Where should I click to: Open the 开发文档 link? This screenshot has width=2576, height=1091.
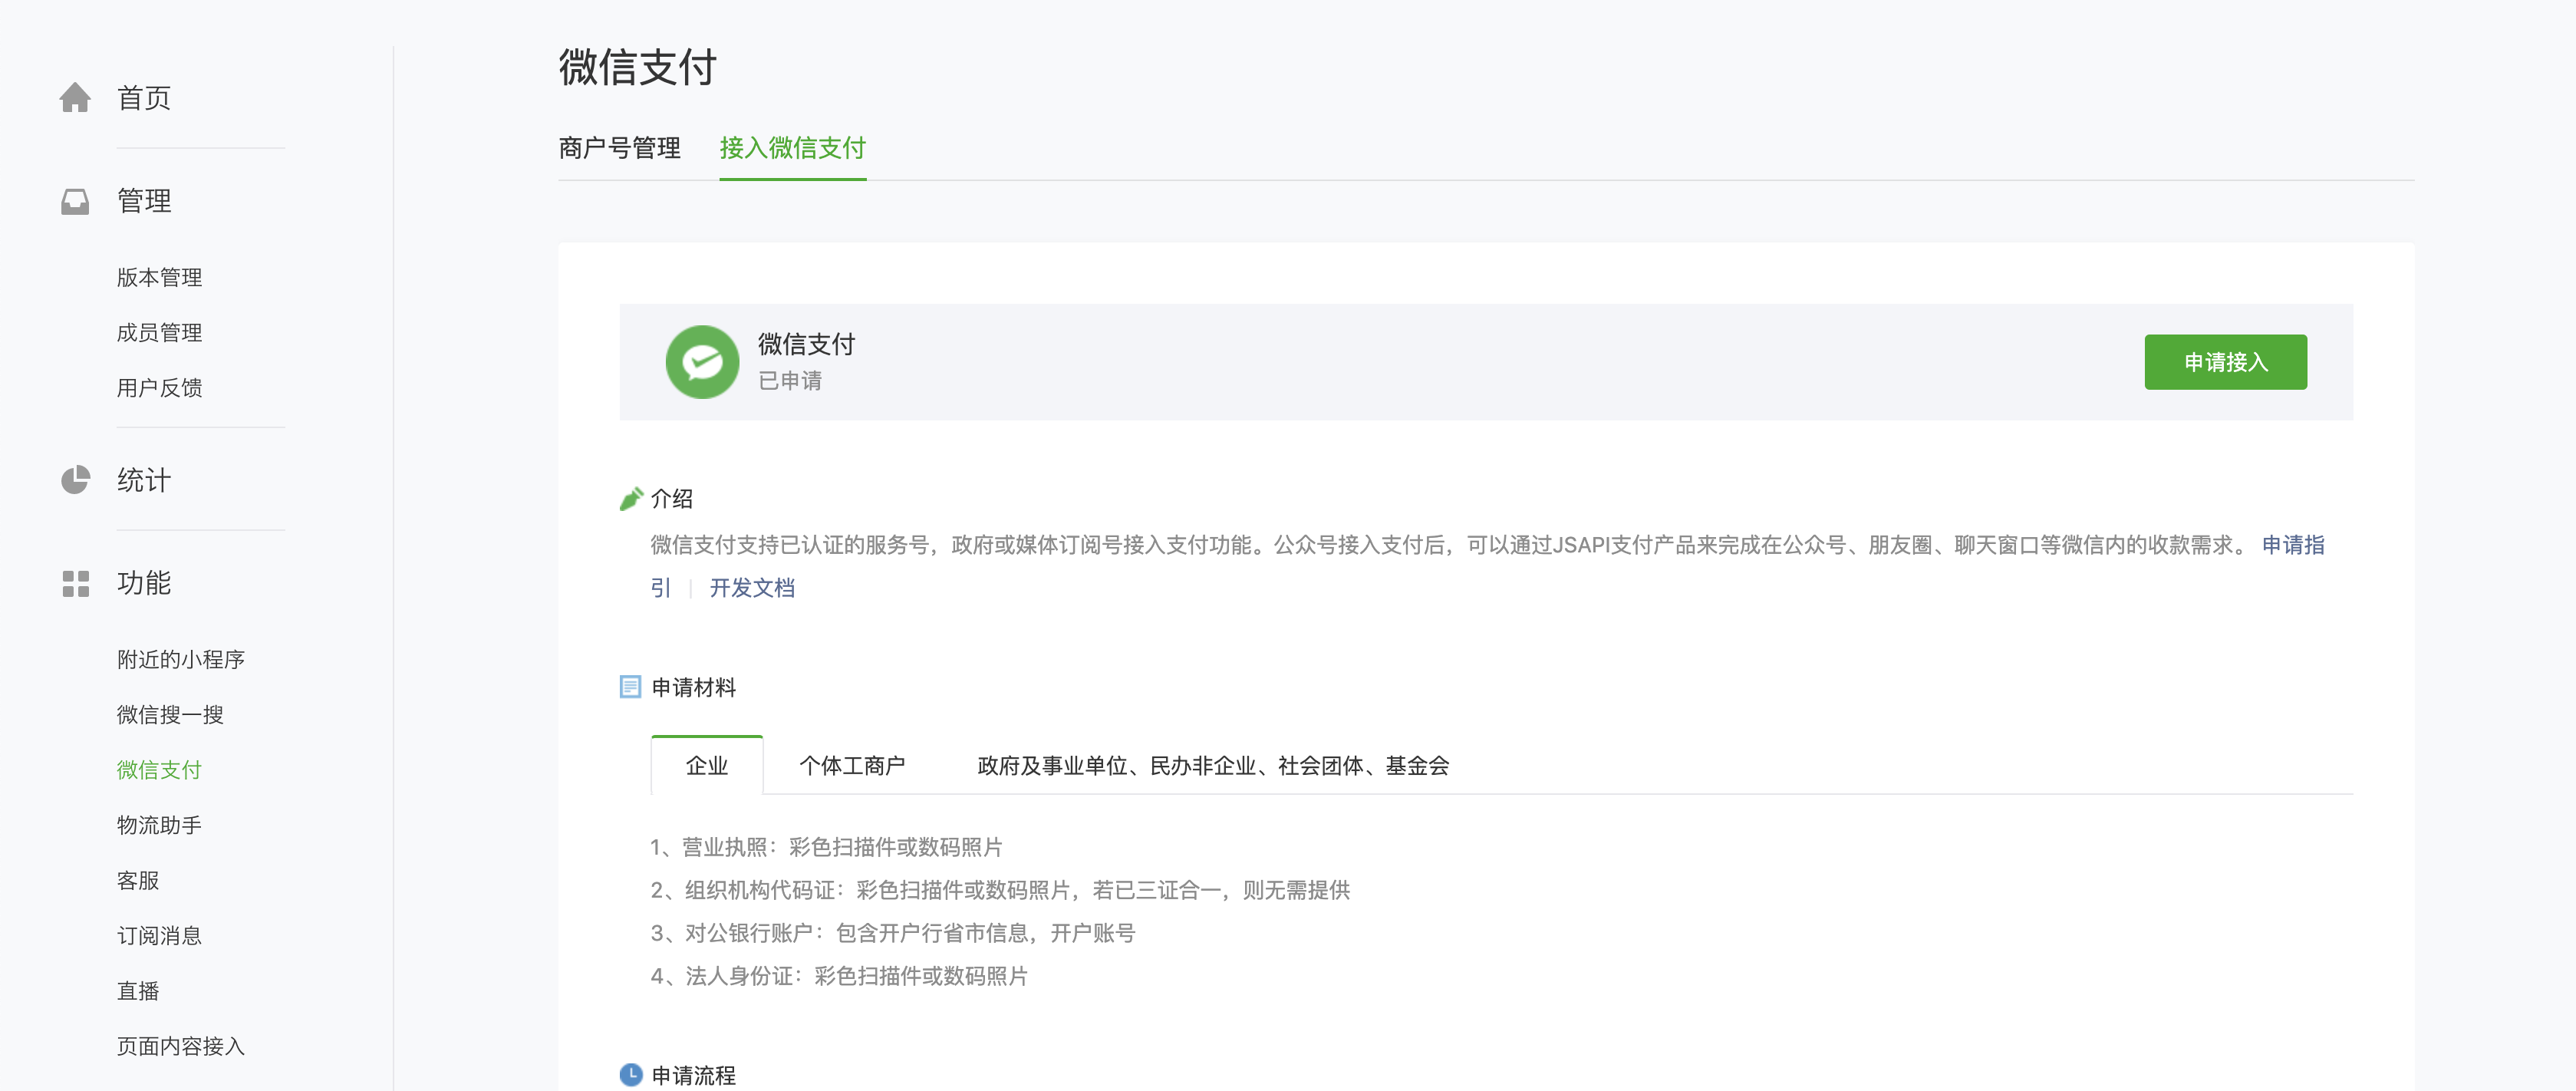(752, 588)
